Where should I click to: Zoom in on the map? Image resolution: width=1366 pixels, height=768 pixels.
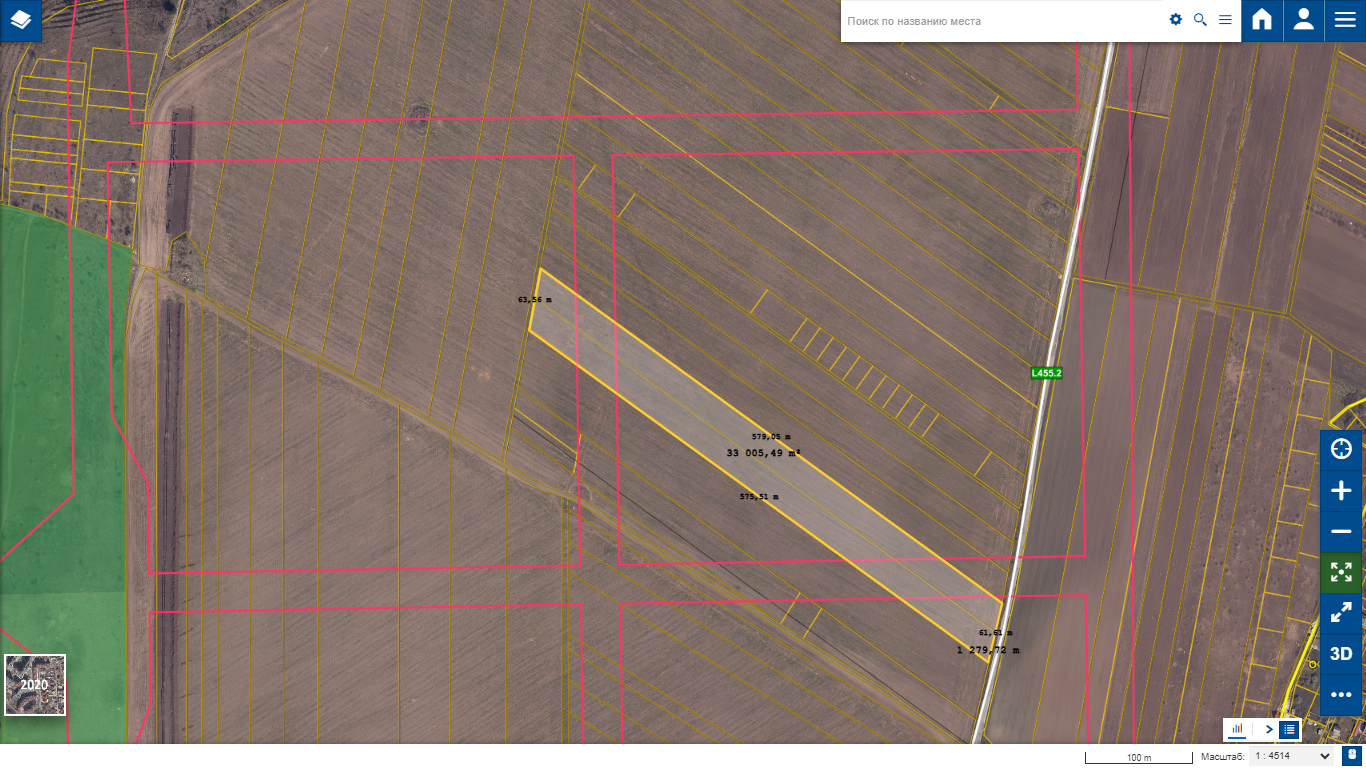pos(1341,490)
